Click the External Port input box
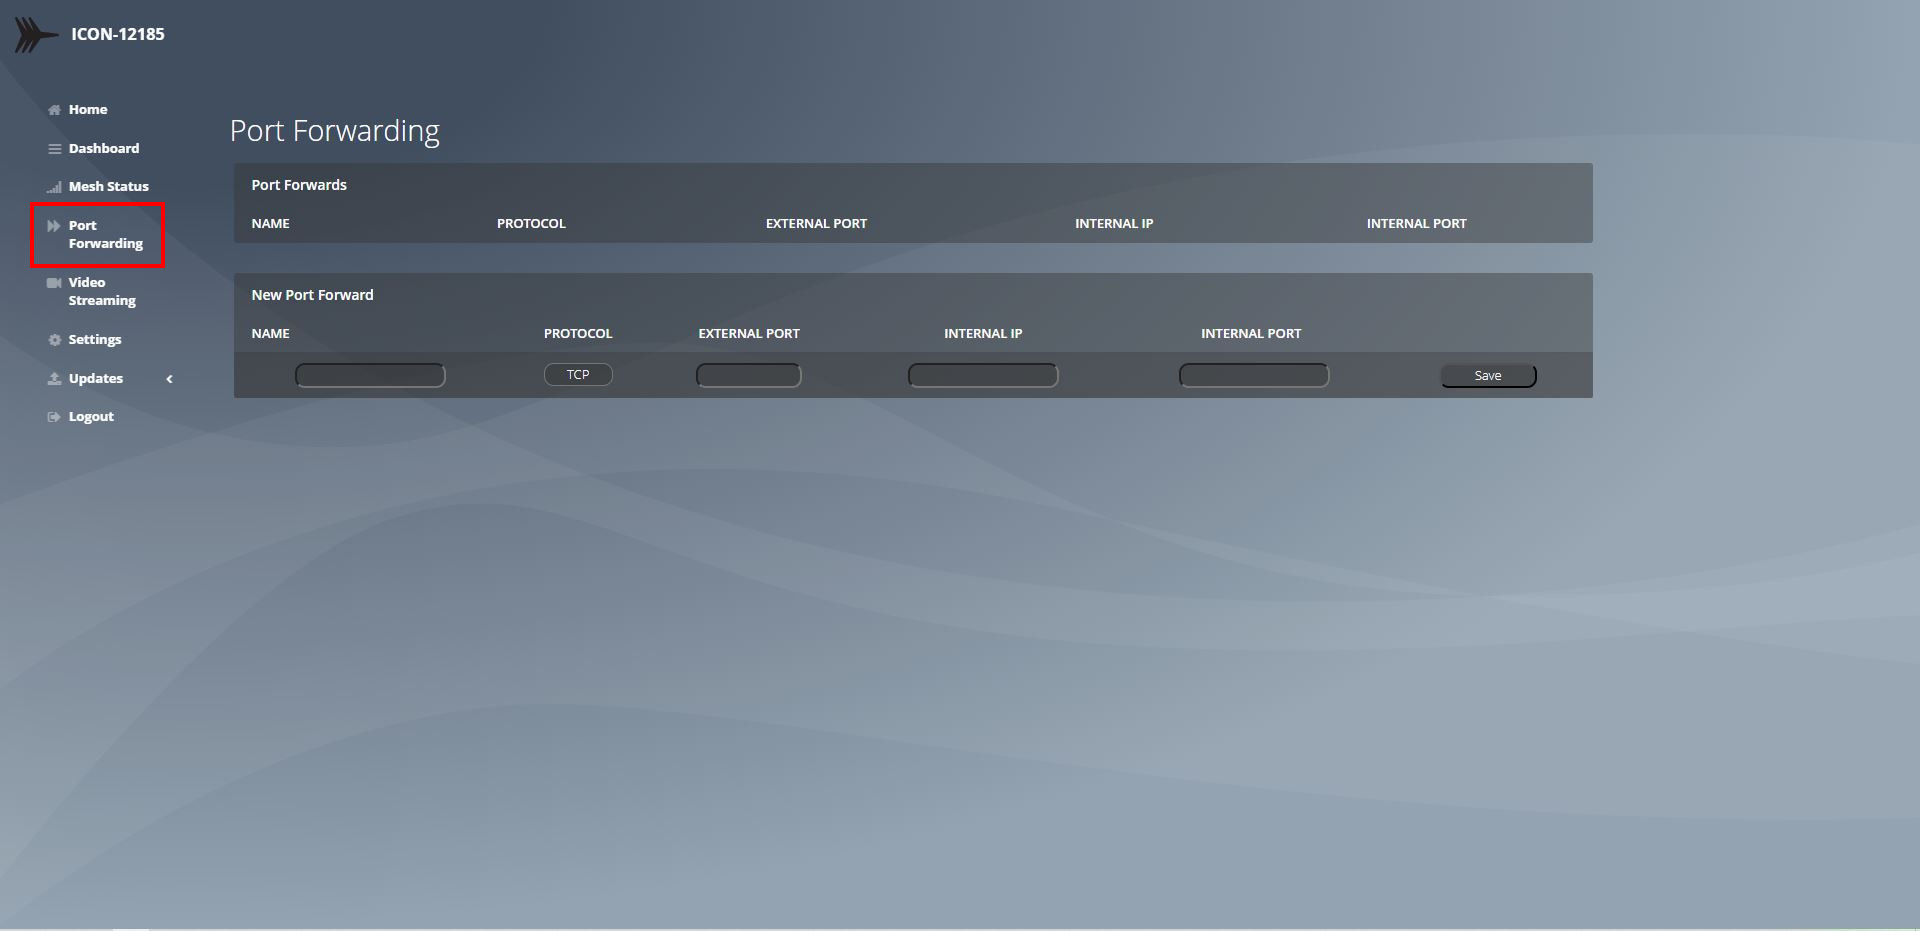This screenshot has height=931, width=1920. click(748, 376)
